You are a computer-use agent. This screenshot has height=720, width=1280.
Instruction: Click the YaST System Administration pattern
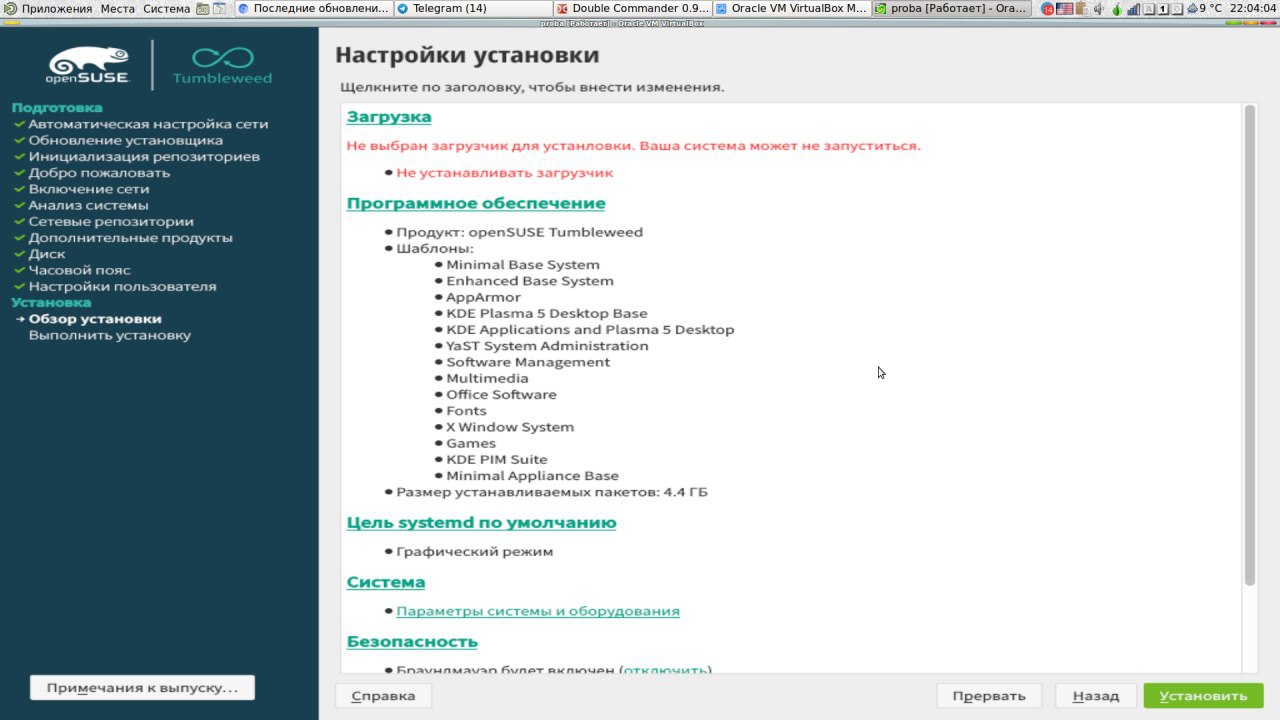pyautogui.click(x=547, y=346)
